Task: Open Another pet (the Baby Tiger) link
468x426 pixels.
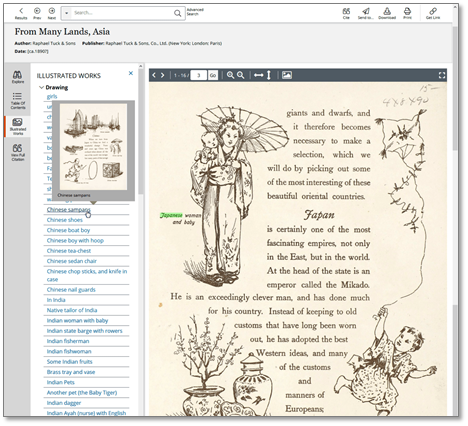Action: tap(82, 393)
